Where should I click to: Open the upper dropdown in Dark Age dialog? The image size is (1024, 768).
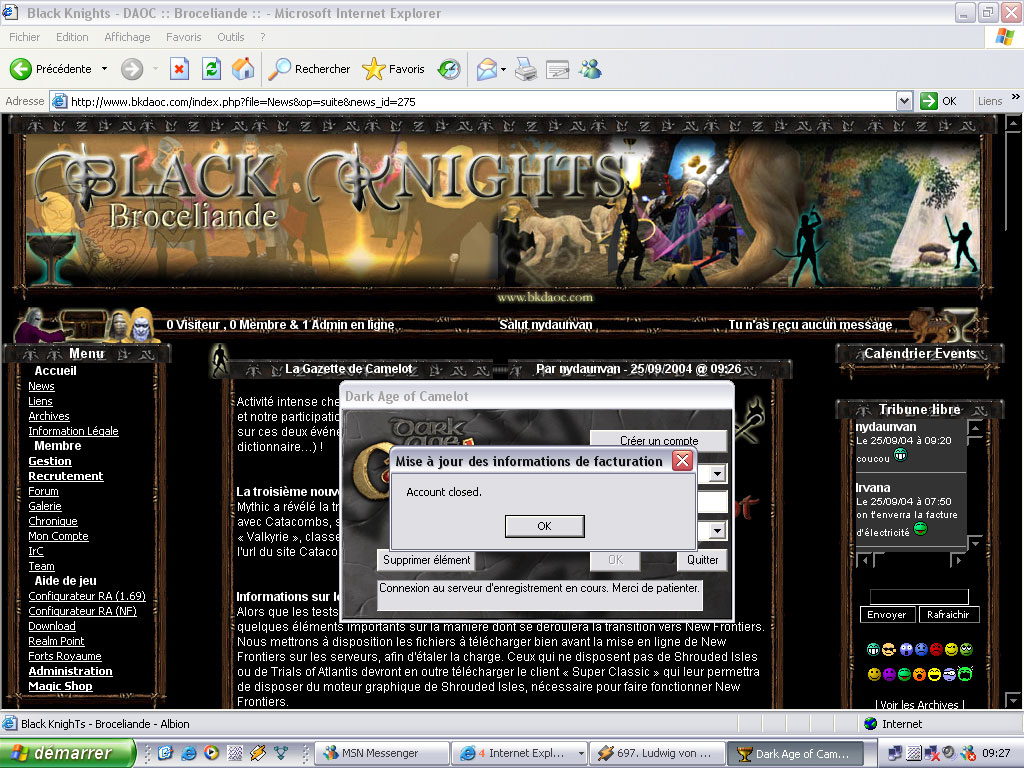[717, 473]
